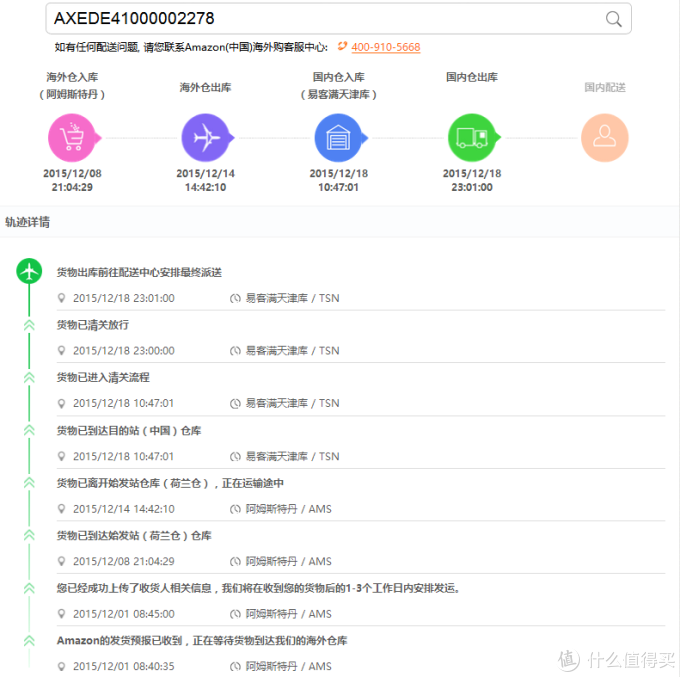Click the clock icon in the 23:00:00 row
680x677 pixels.
pos(235,350)
